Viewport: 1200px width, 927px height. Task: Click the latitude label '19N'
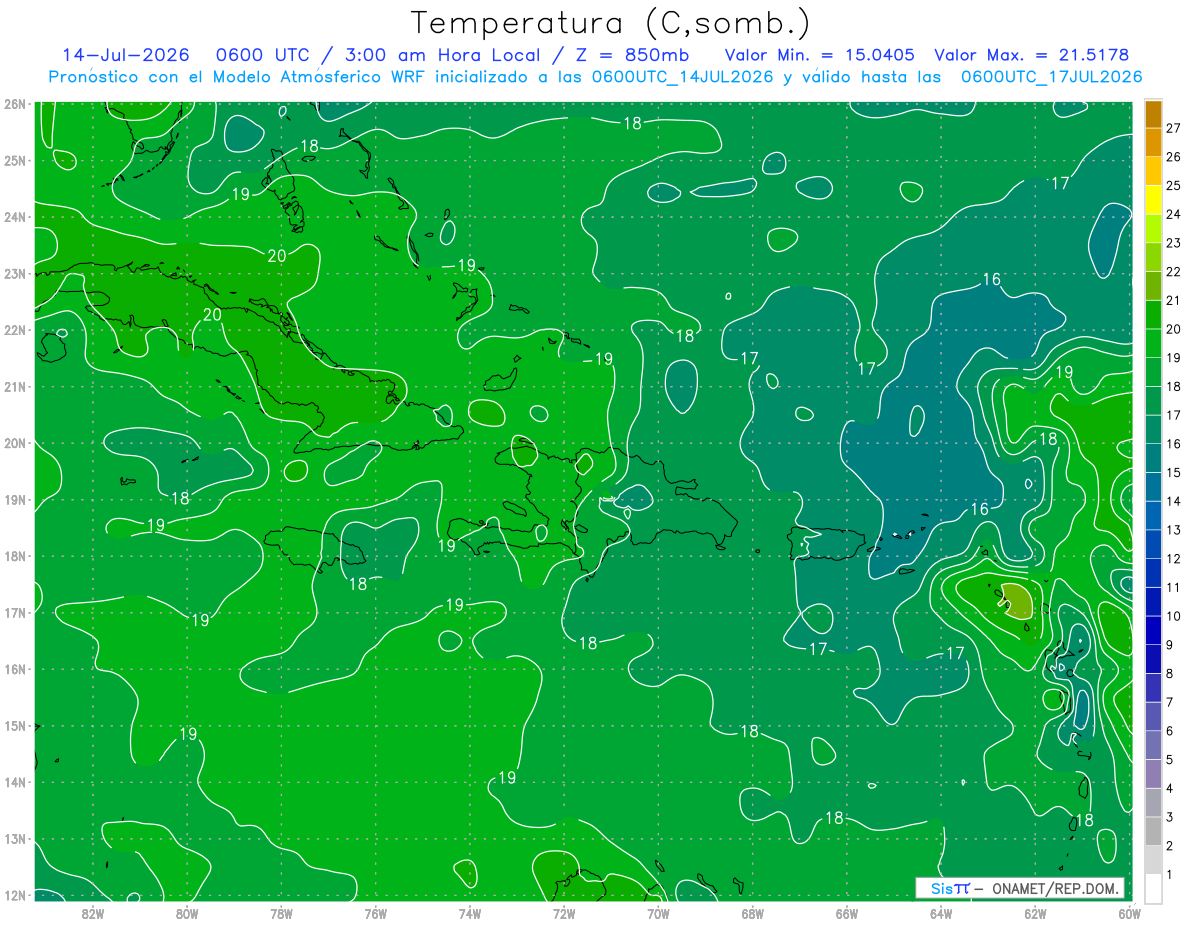[14, 499]
